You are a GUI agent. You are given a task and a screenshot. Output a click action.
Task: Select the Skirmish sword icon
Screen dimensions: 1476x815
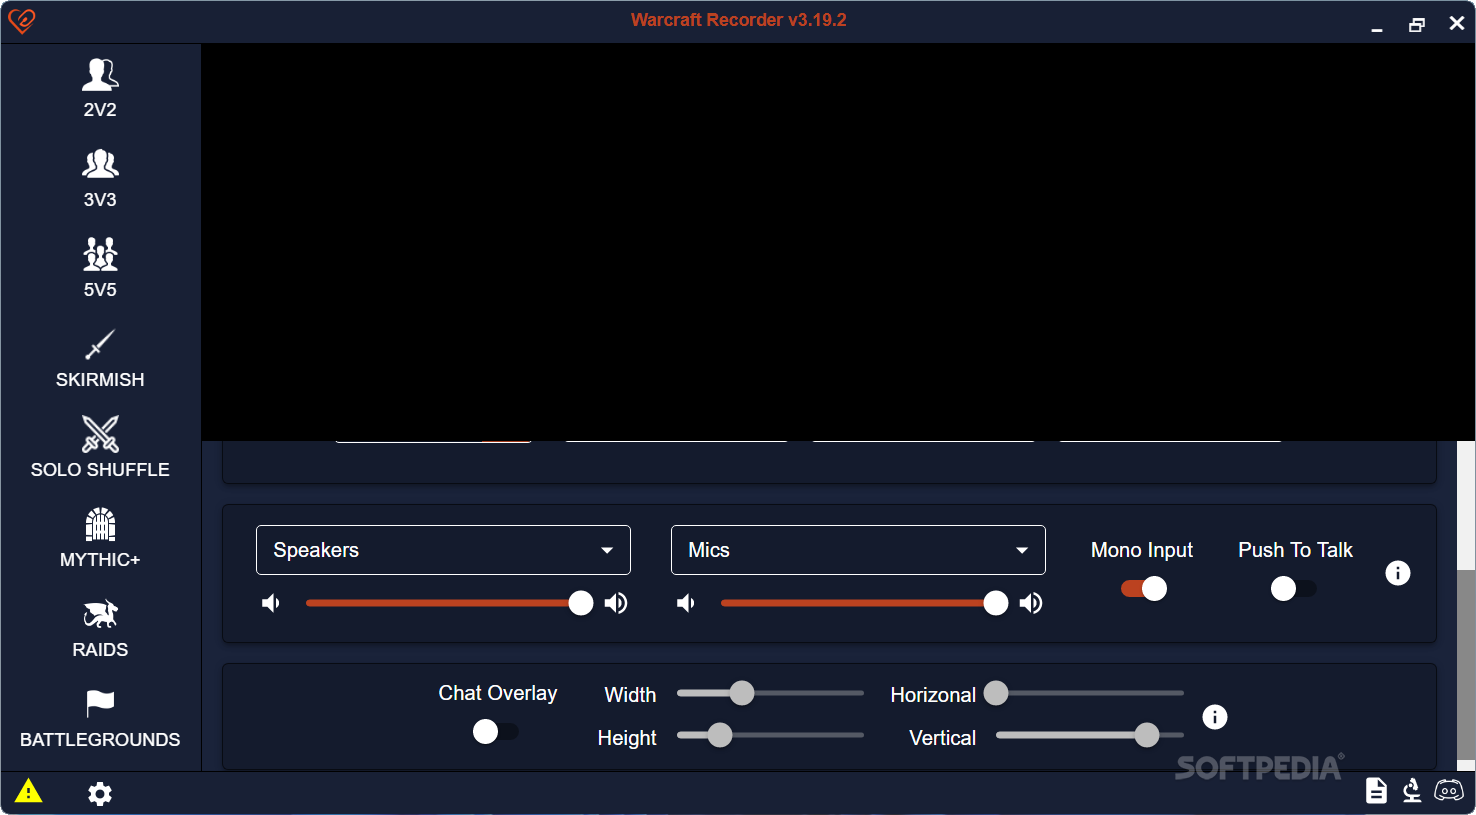100,345
